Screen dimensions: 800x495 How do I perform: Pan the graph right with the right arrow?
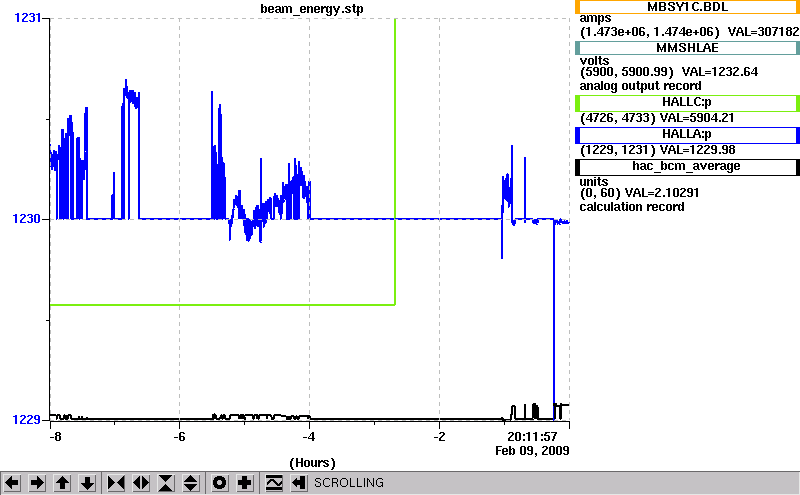click(x=37, y=483)
